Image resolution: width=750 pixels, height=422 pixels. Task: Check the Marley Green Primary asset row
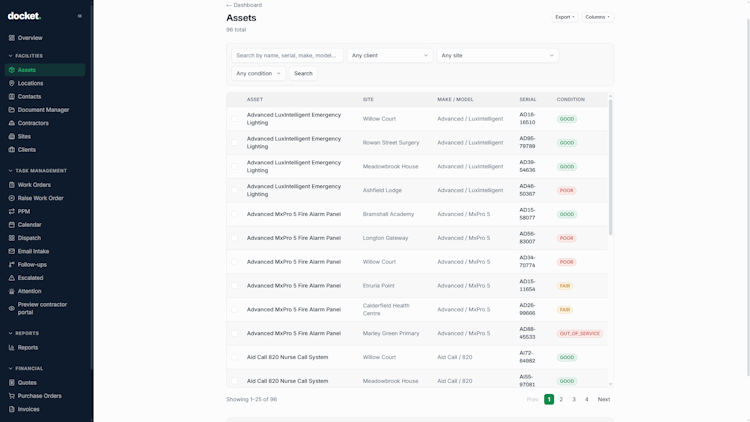point(234,333)
